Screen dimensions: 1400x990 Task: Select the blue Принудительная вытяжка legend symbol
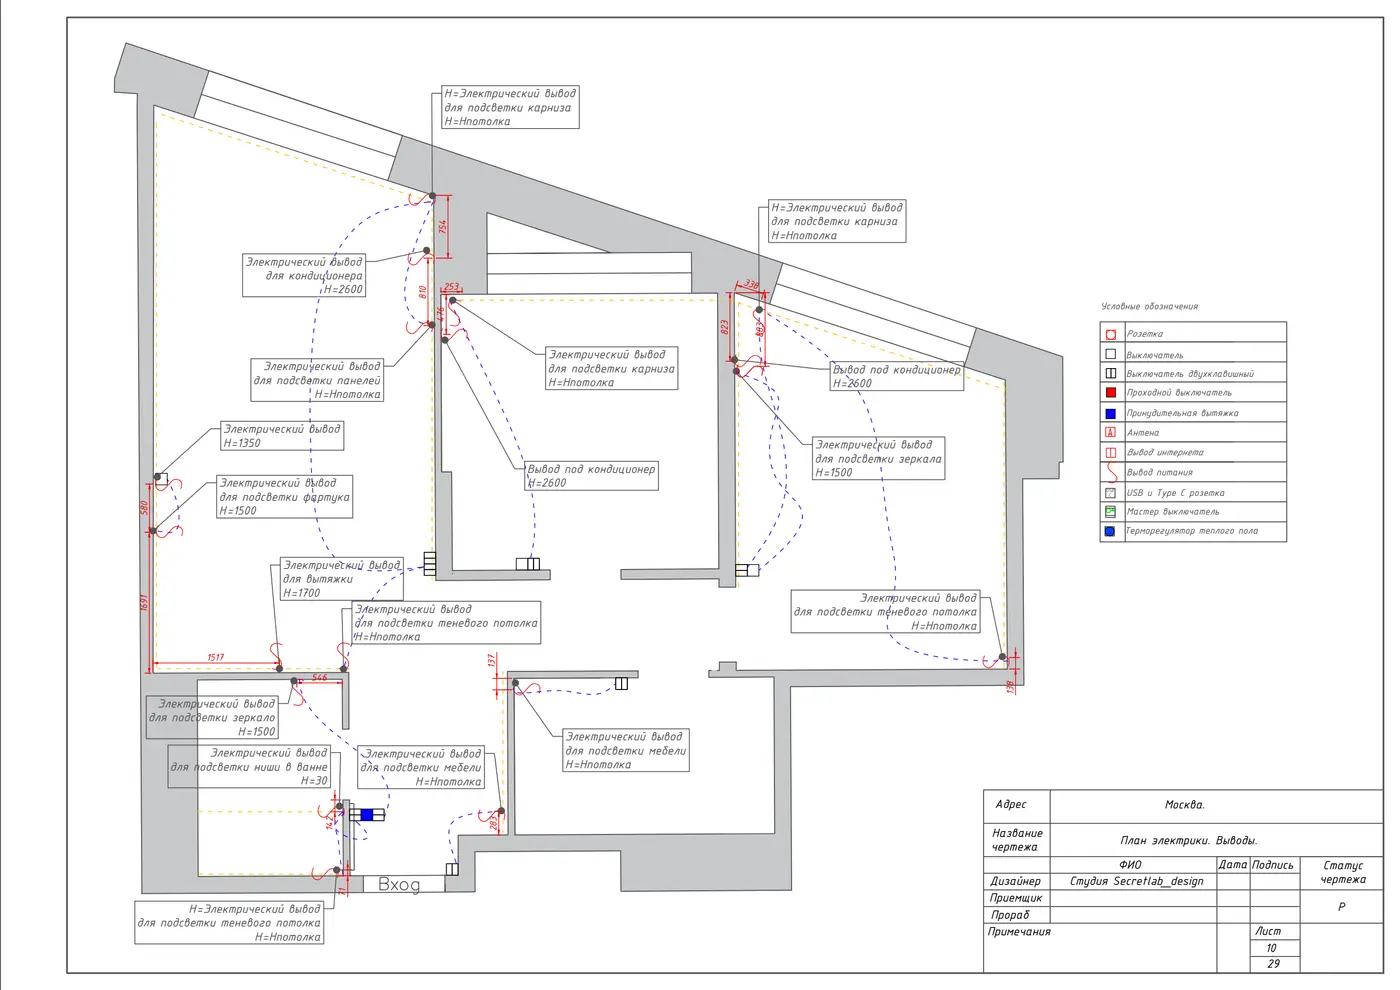pos(1110,413)
